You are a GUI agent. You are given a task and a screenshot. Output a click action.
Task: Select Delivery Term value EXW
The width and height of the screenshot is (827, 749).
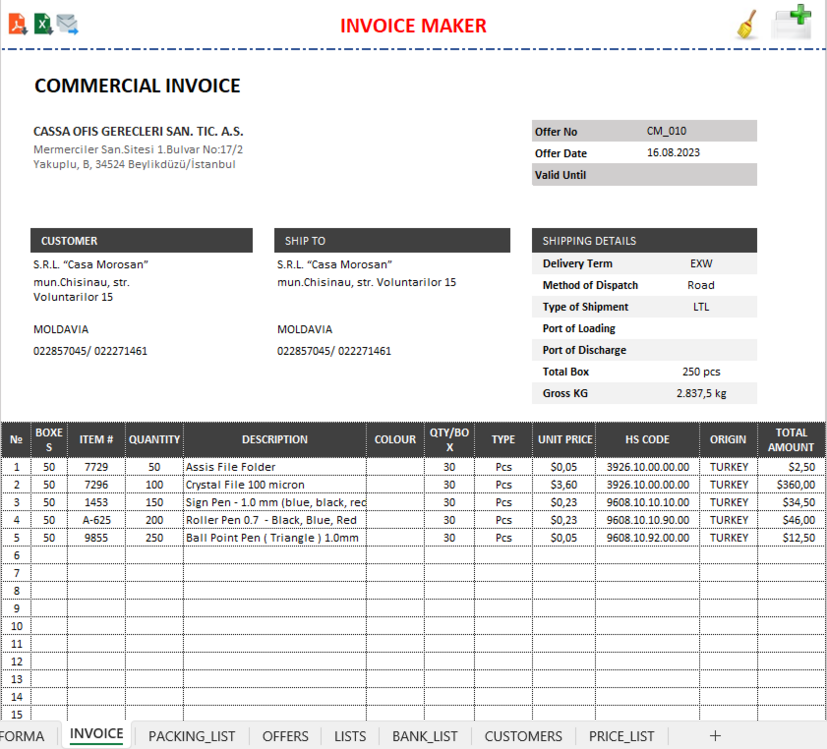701,263
